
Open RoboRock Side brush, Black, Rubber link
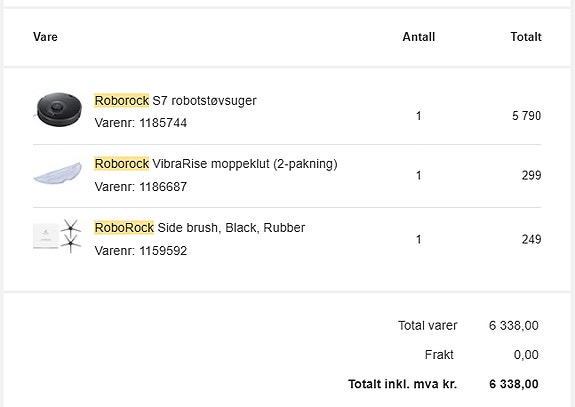pos(199,228)
